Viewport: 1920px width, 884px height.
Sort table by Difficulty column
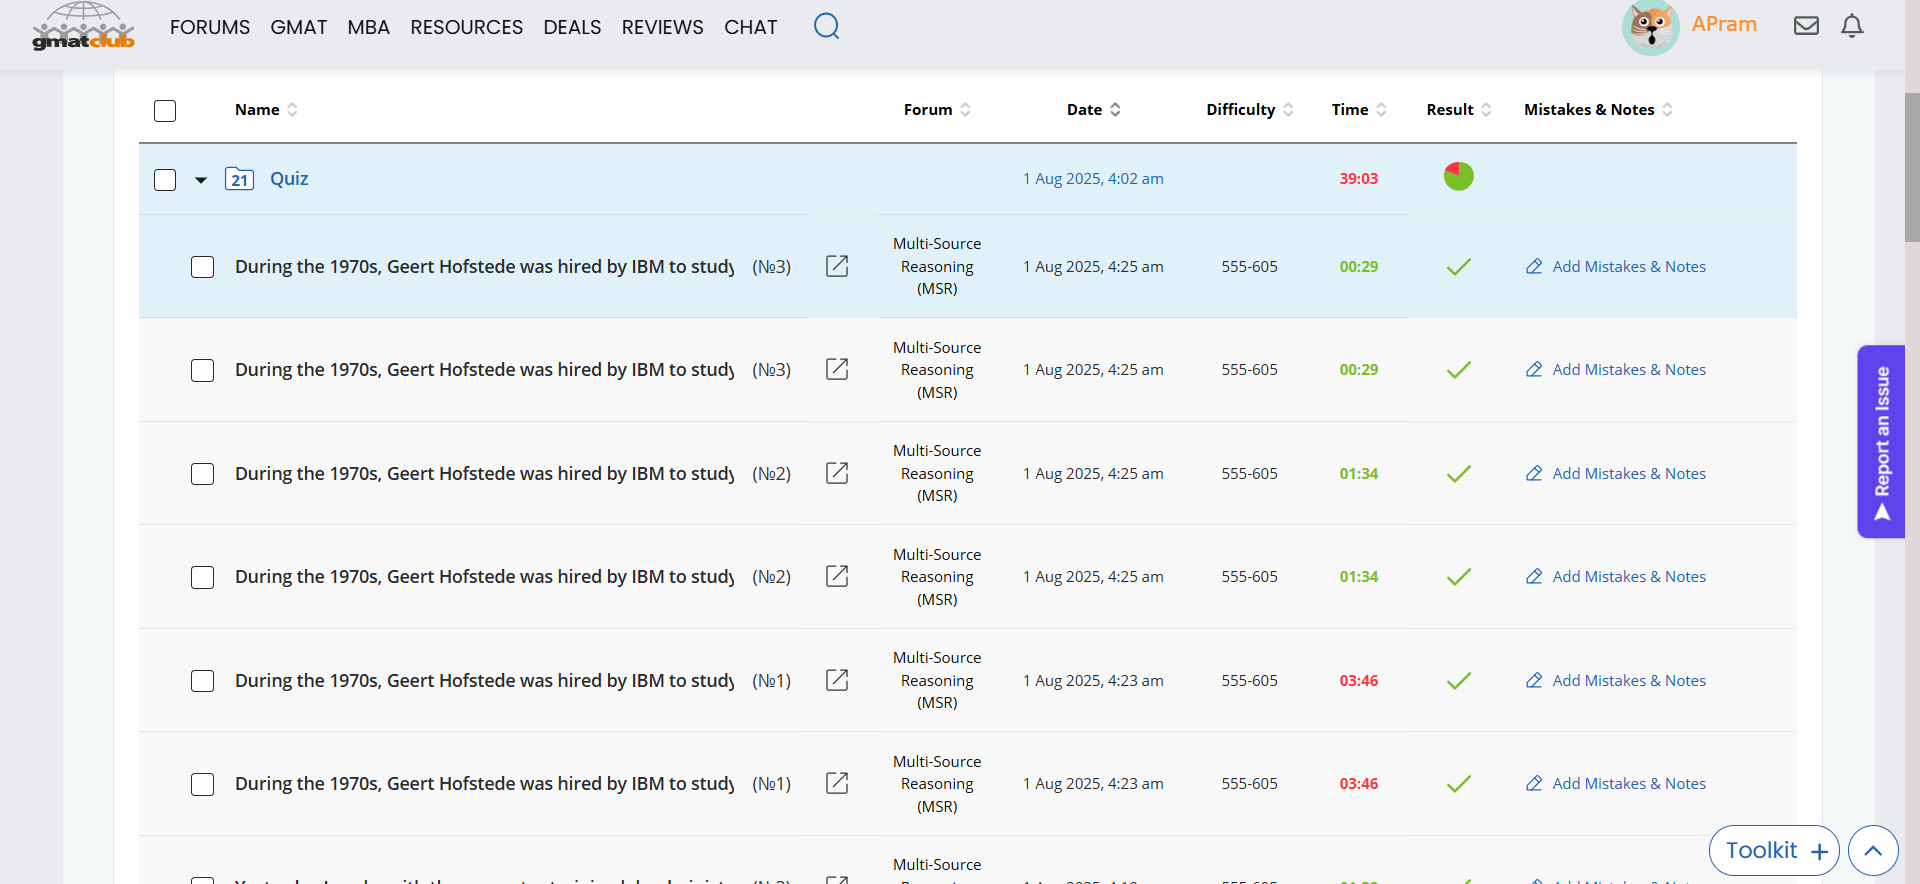click(1248, 110)
